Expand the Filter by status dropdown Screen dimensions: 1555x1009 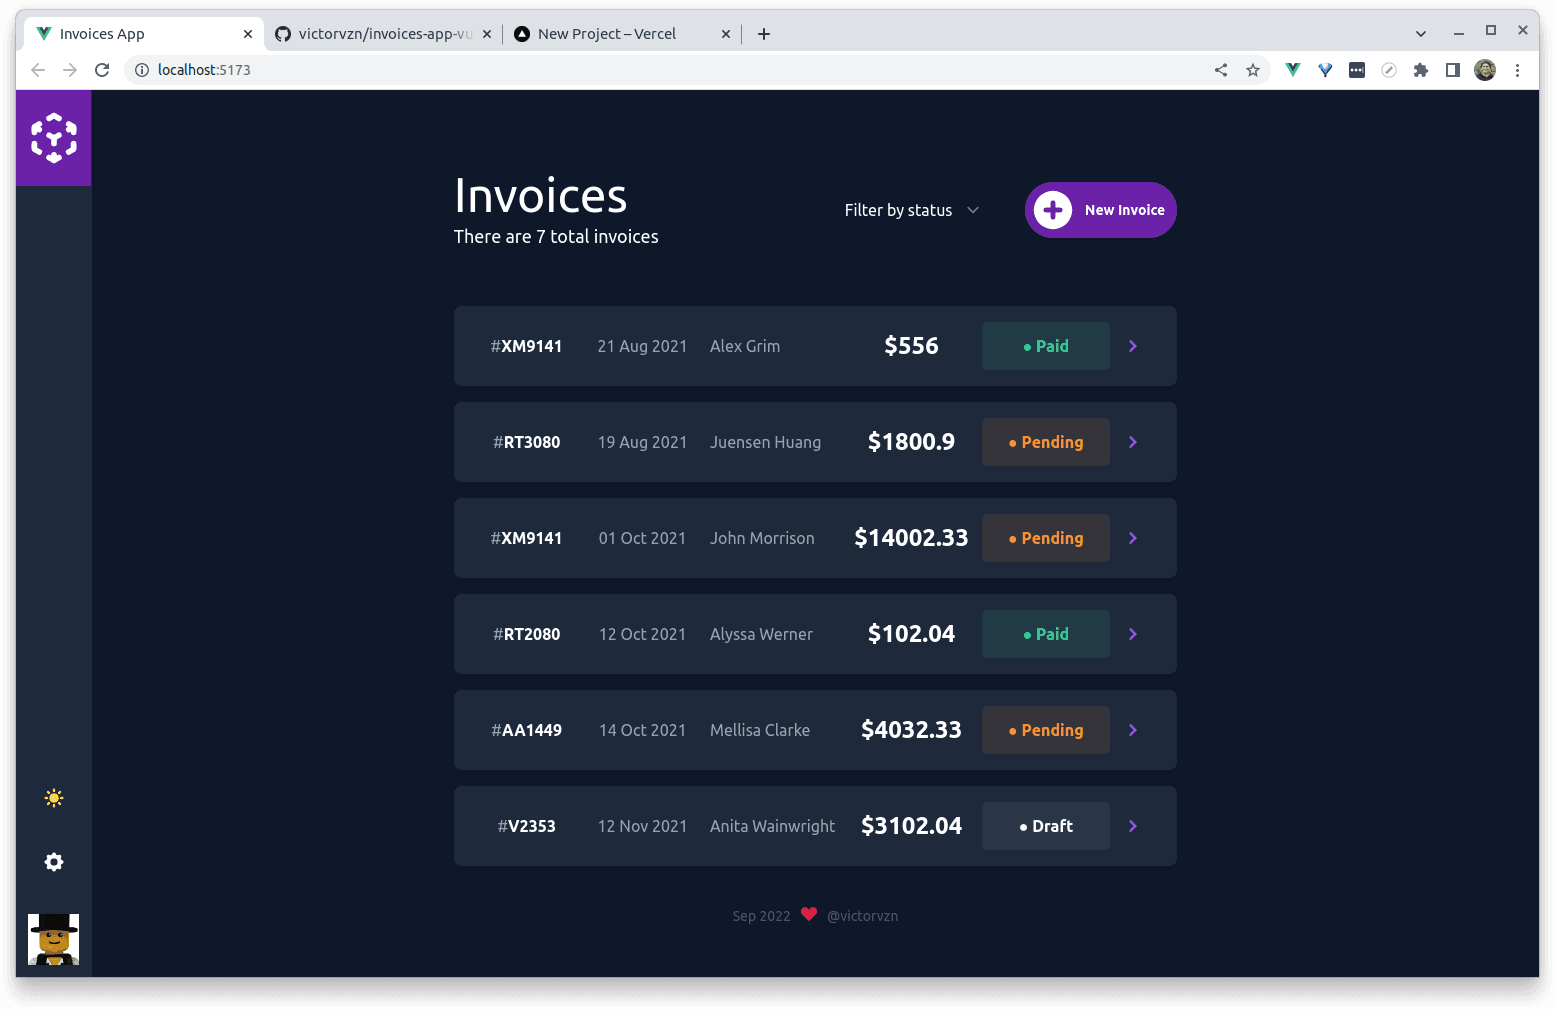911,210
